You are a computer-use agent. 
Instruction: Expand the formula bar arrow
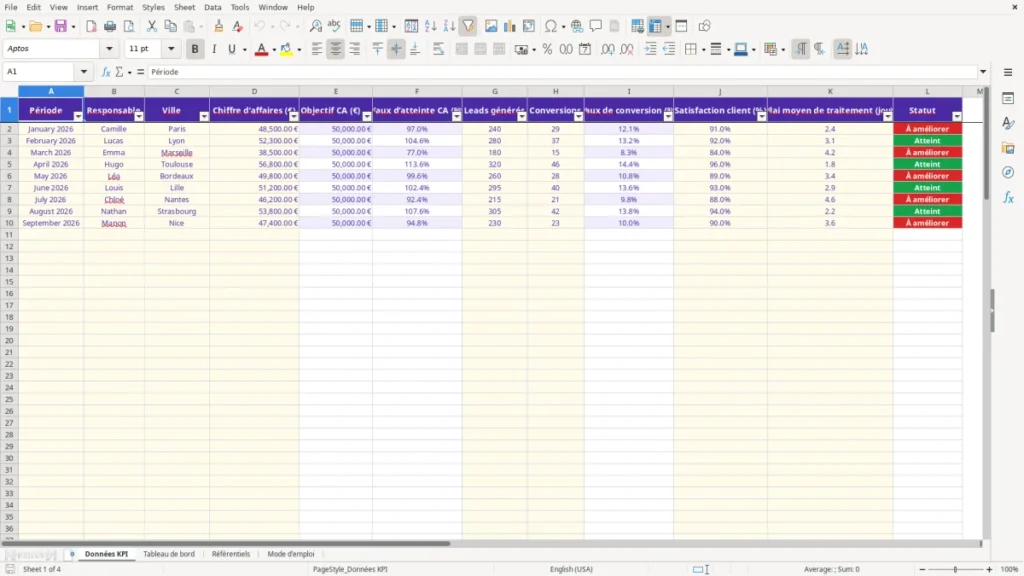[983, 72]
